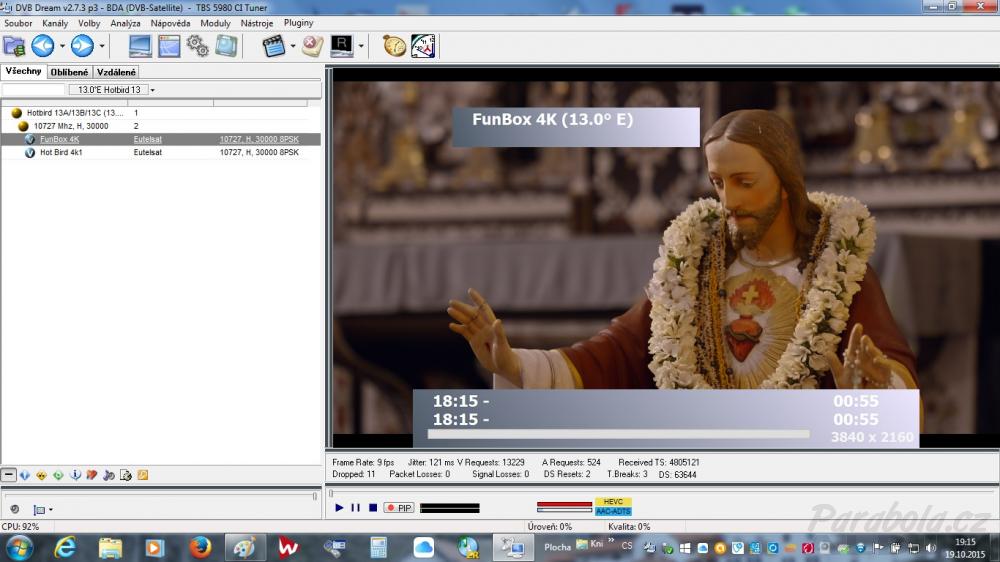1000x562 pixels.
Task: Switch to the Všechny tab
Action: pos(24,71)
